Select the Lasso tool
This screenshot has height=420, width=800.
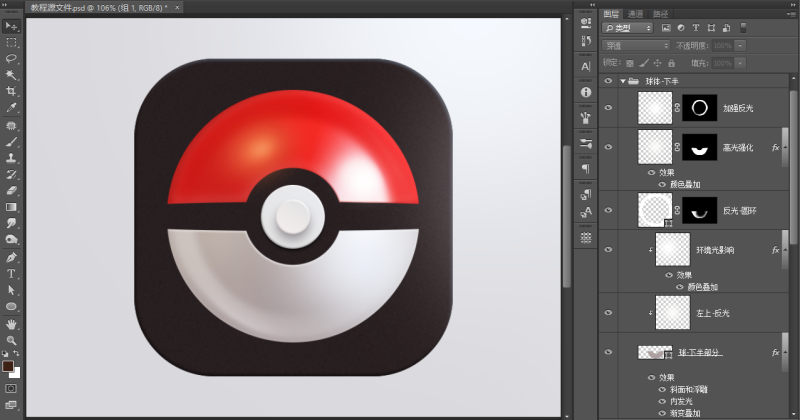click(11, 58)
